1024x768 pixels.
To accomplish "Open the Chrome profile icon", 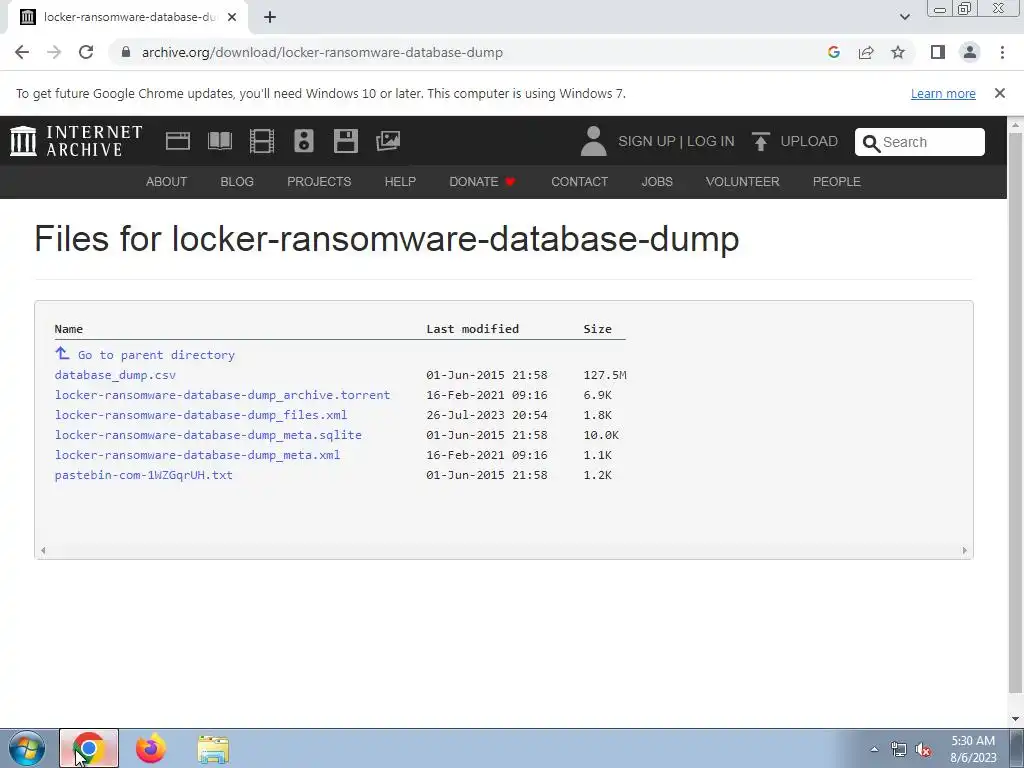I will 970,52.
